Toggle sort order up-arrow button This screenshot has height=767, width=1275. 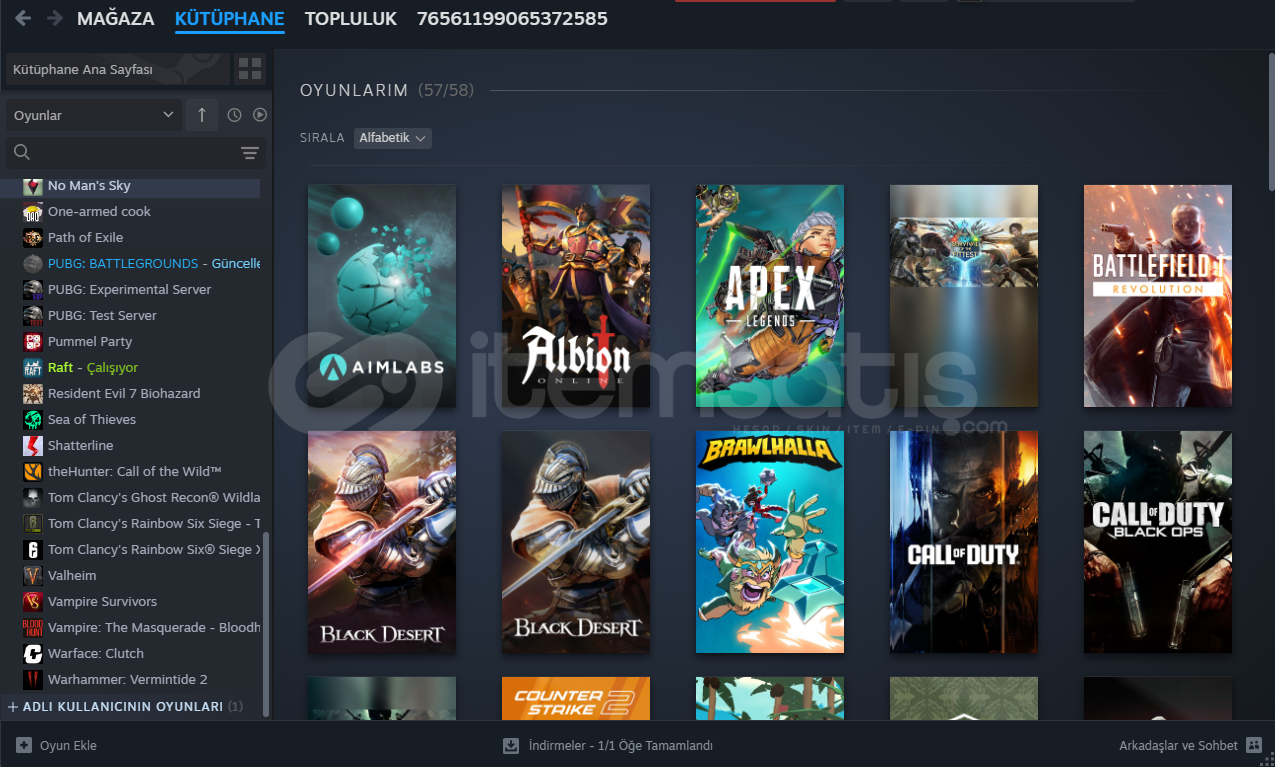coord(201,115)
